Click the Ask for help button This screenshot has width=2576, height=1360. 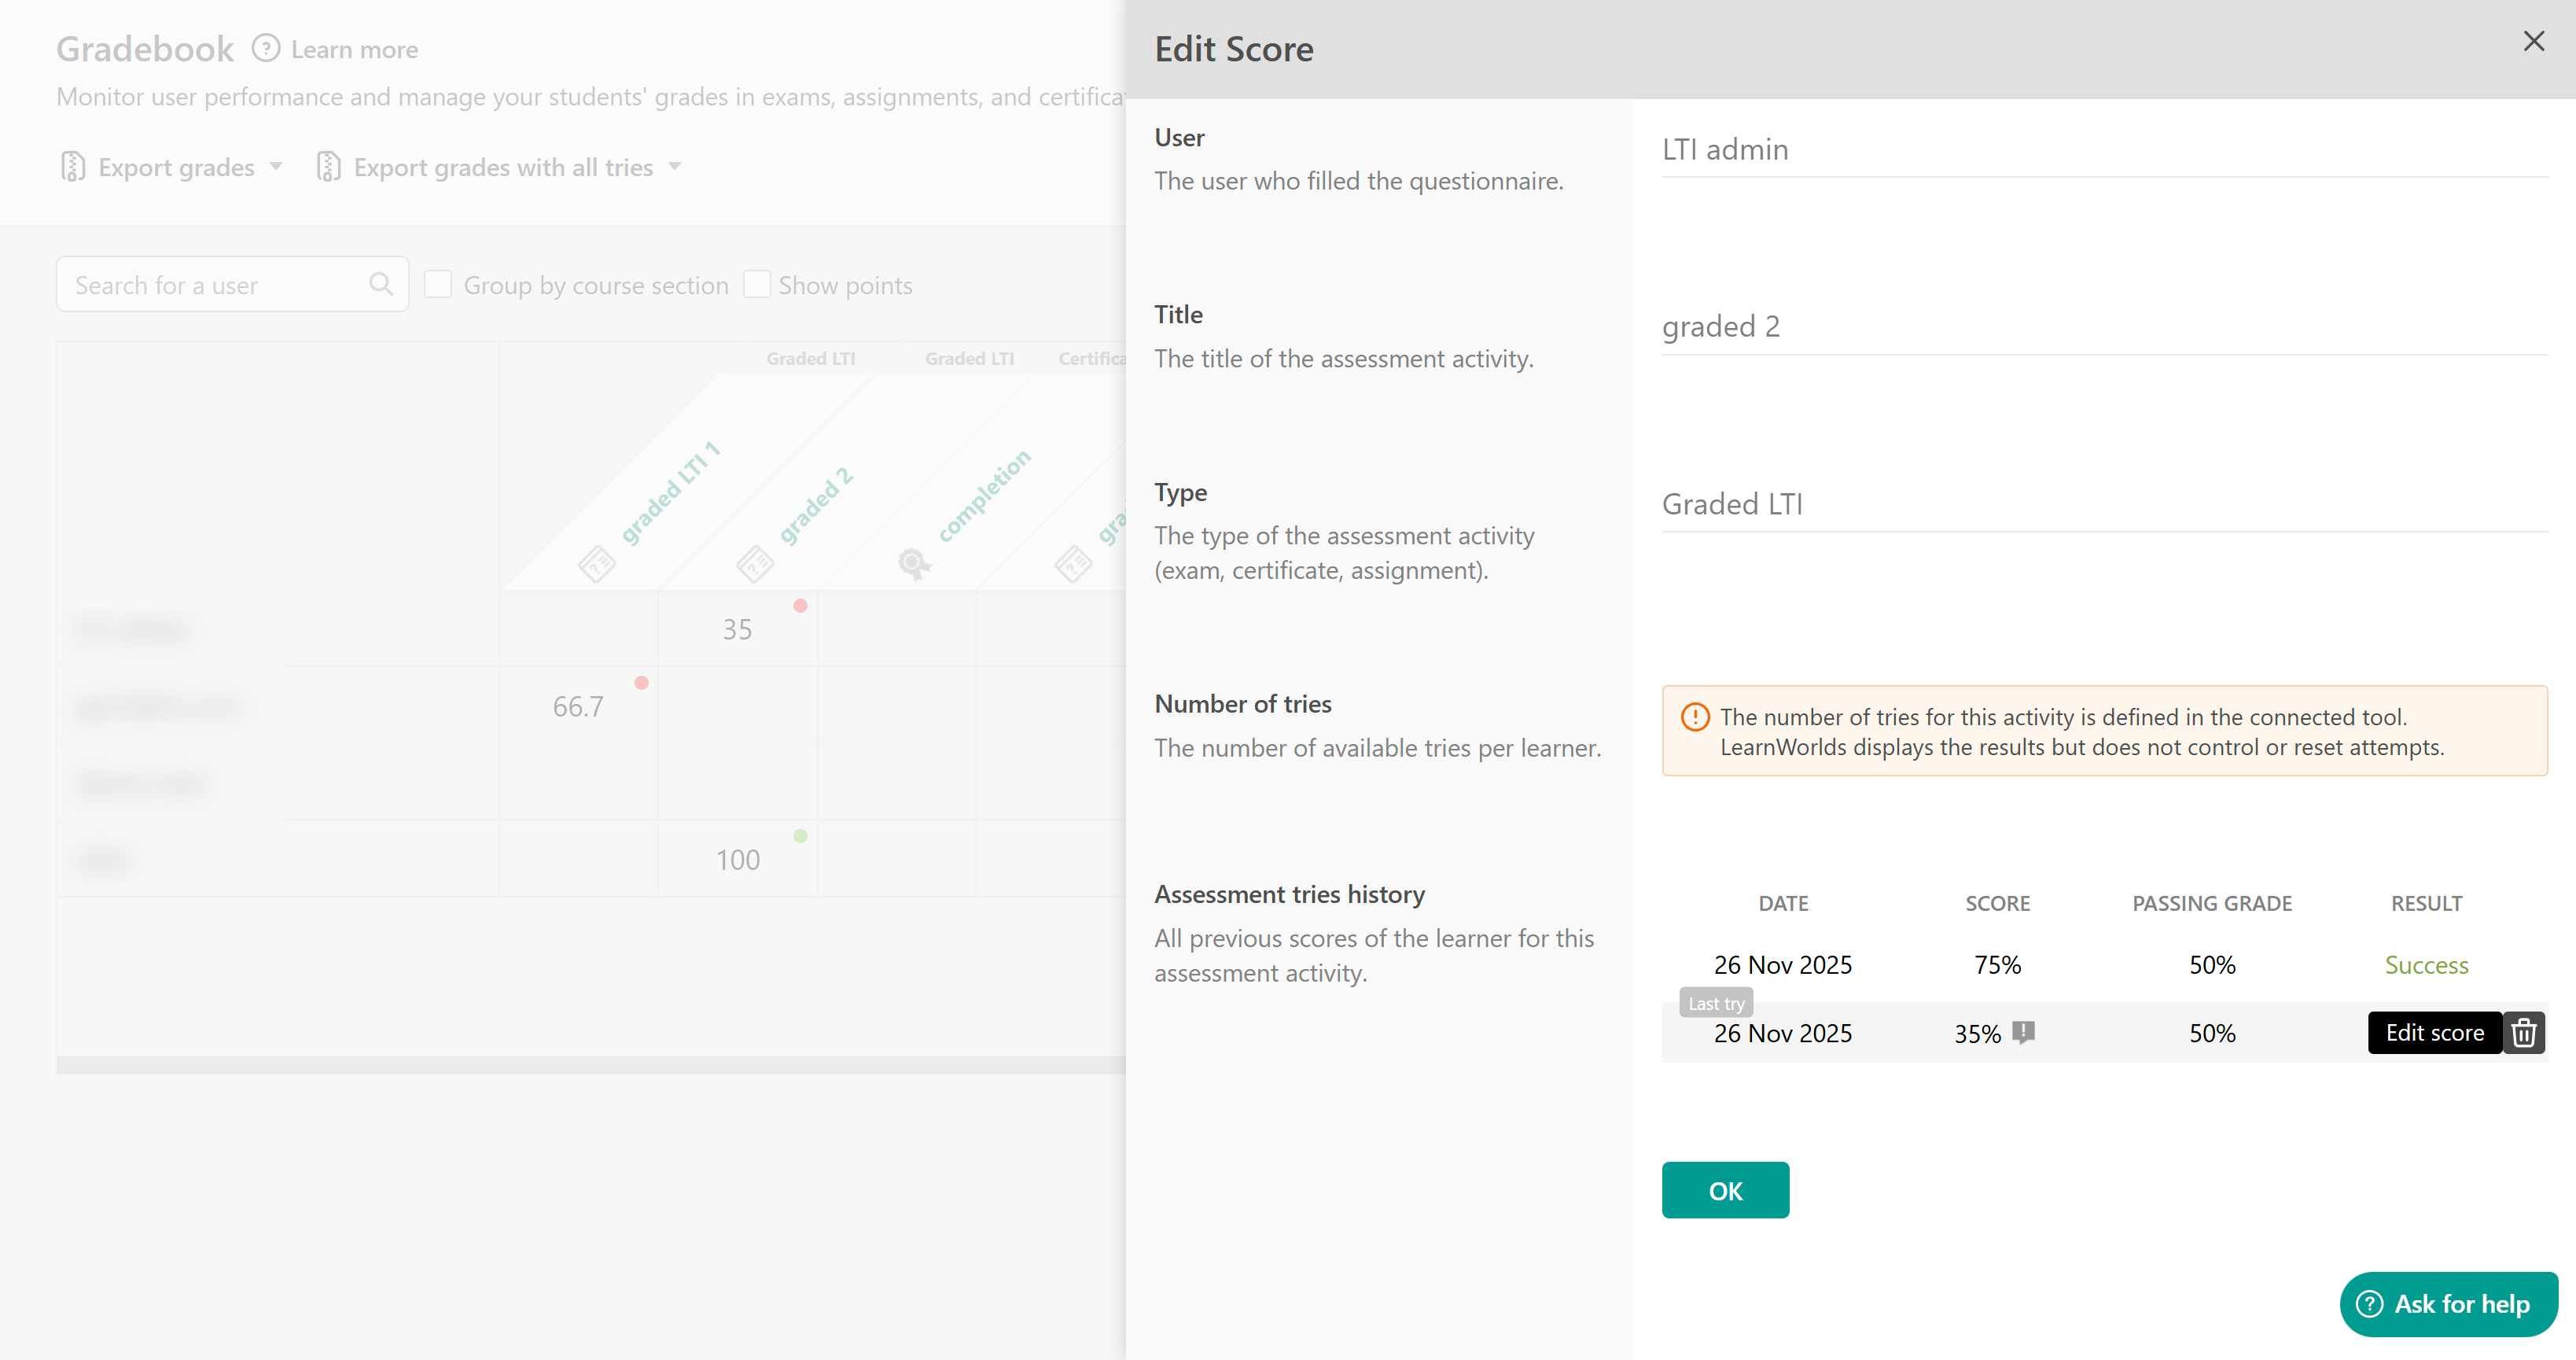point(2448,1304)
